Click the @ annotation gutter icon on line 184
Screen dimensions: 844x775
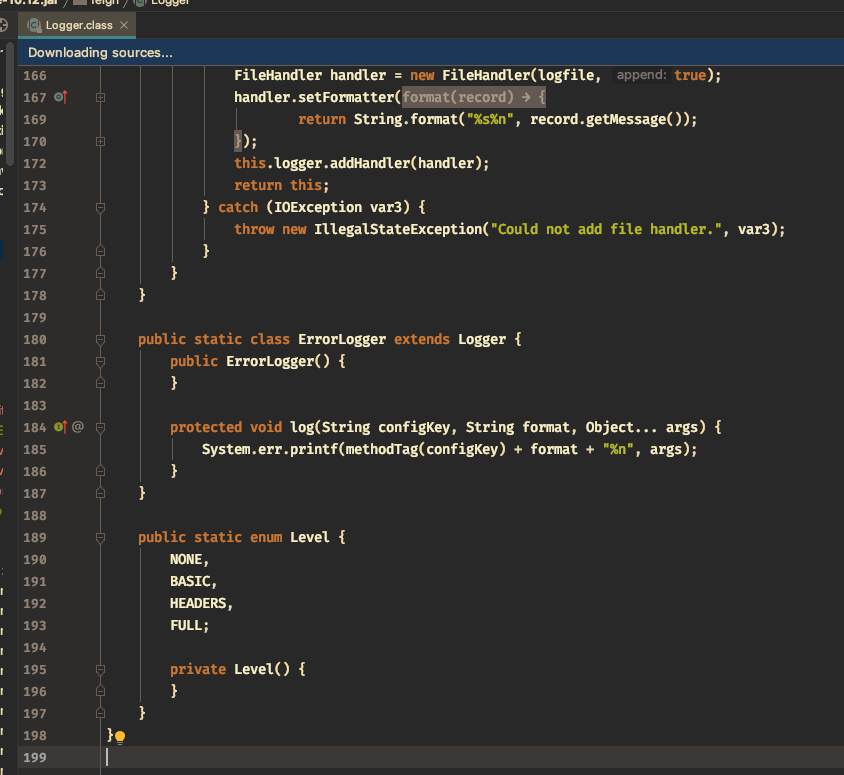(78, 427)
